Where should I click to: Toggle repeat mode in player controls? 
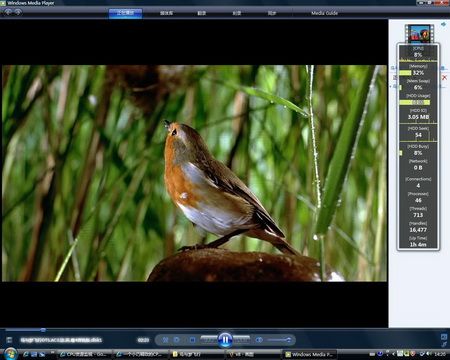[177, 340]
